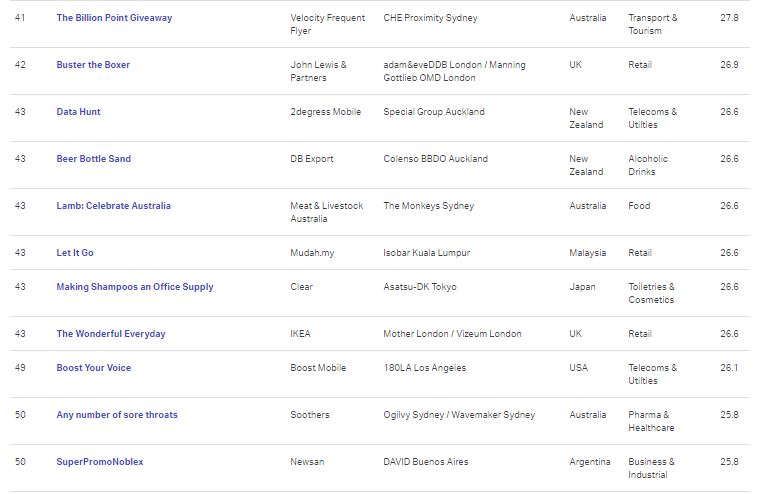Click the 180LA Los Angeles agency cell
Viewport: 759px width, 494px height.
[425, 368]
